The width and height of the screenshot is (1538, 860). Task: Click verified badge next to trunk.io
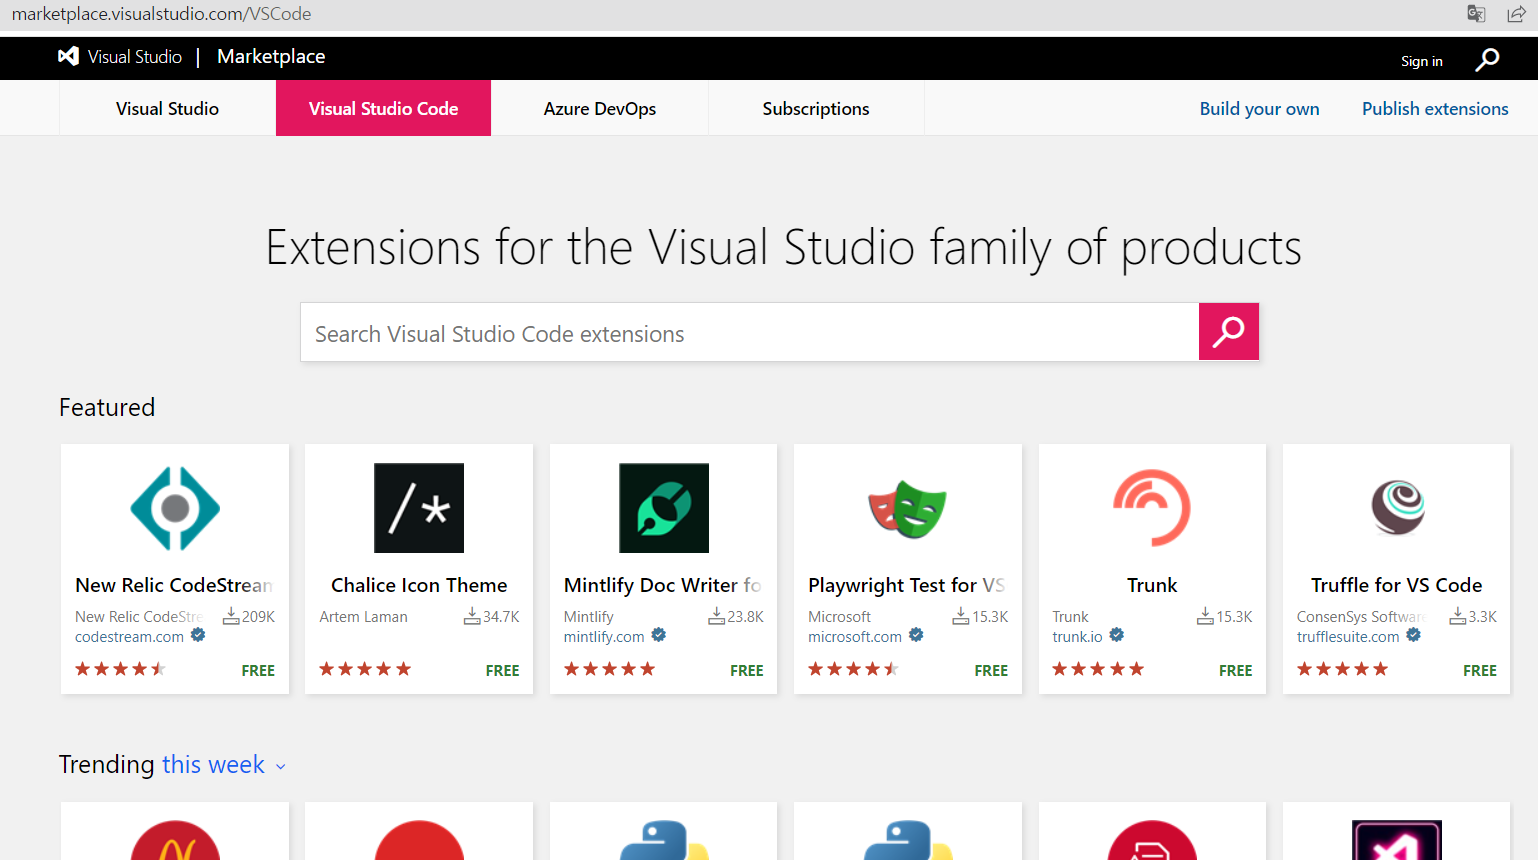click(x=1117, y=635)
